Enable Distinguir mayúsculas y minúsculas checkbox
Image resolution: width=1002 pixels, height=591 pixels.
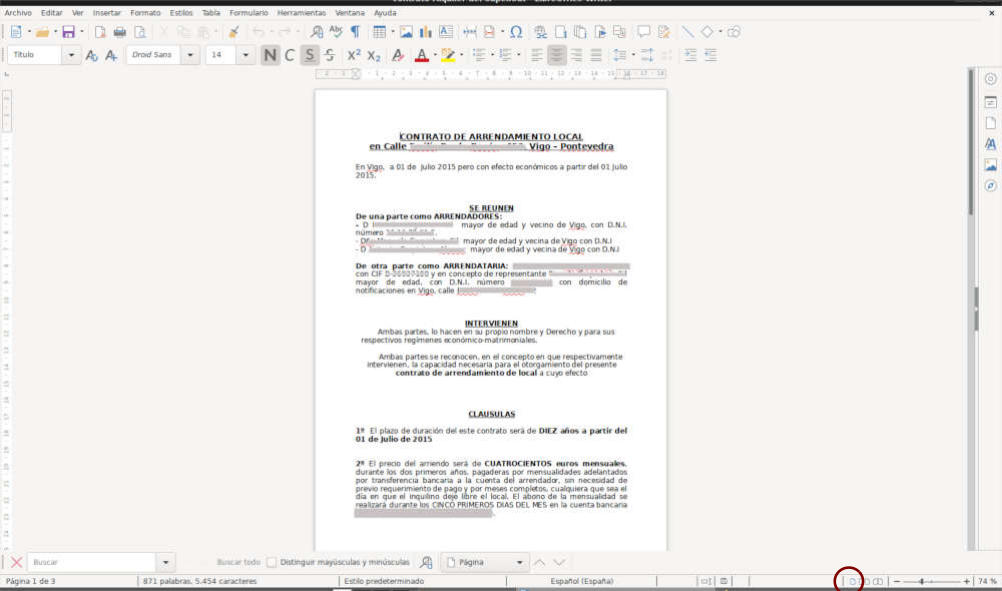(x=272, y=562)
